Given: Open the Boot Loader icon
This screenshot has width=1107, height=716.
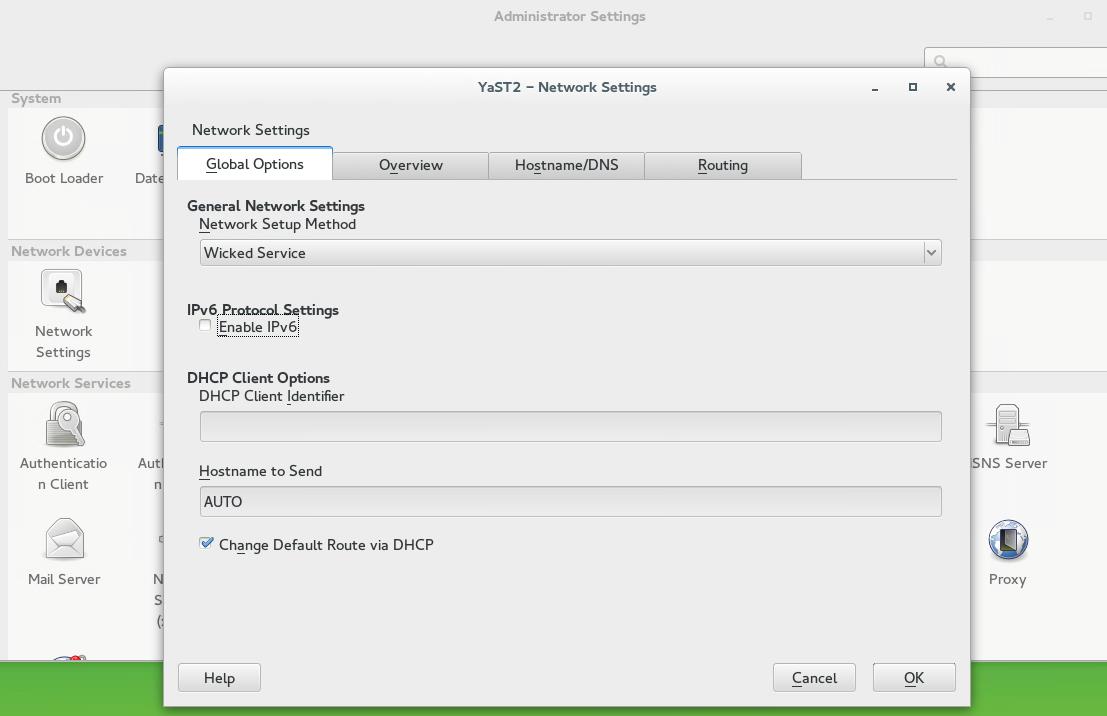Looking at the screenshot, I should click(63, 140).
